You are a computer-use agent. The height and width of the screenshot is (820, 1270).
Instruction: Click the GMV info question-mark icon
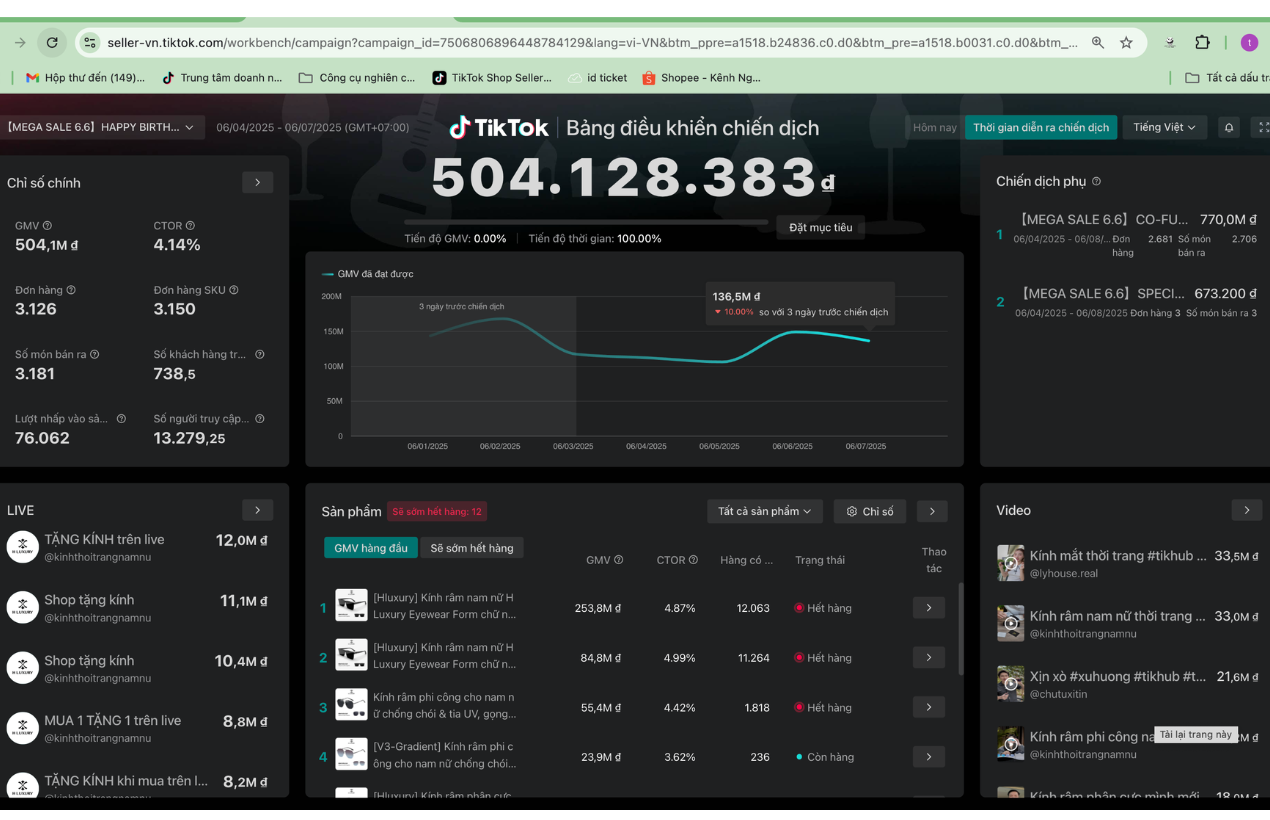click(47, 226)
